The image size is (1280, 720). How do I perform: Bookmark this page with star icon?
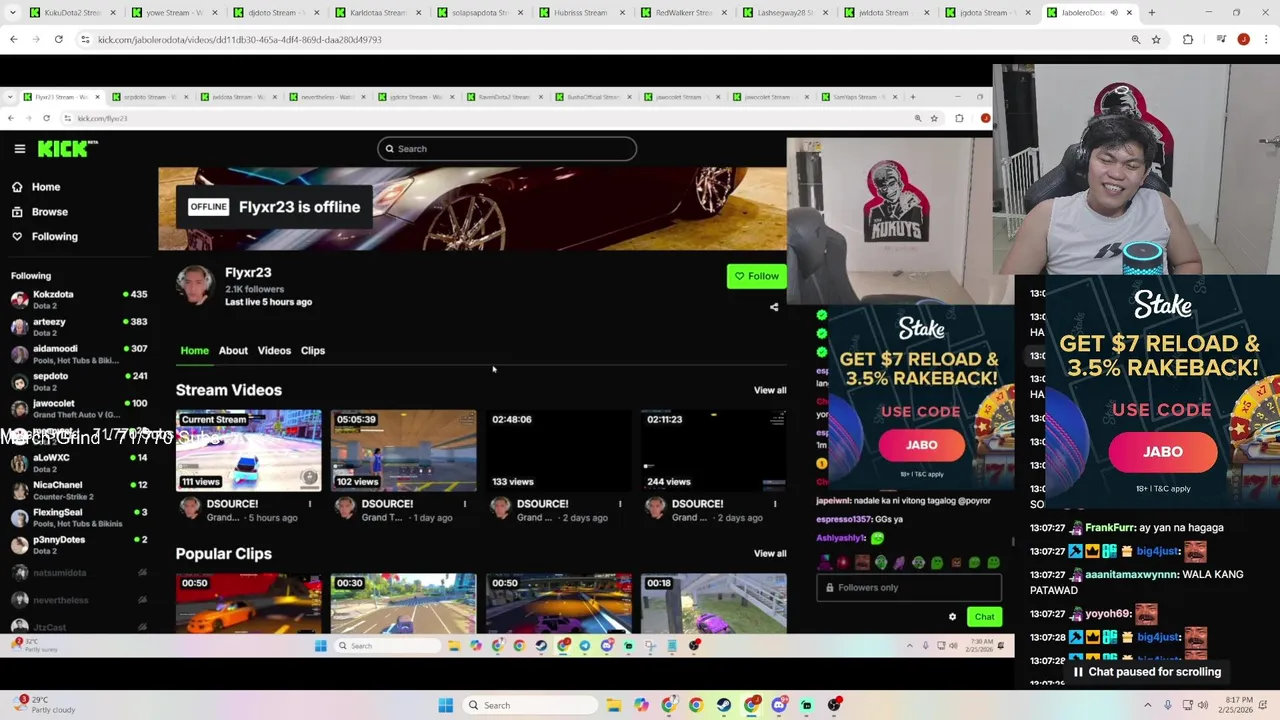tap(1156, 39)
